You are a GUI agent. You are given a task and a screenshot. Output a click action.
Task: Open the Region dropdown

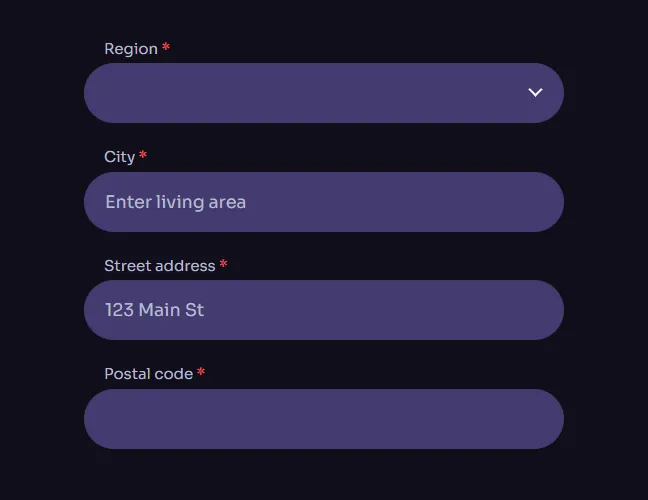coord(323,93)
